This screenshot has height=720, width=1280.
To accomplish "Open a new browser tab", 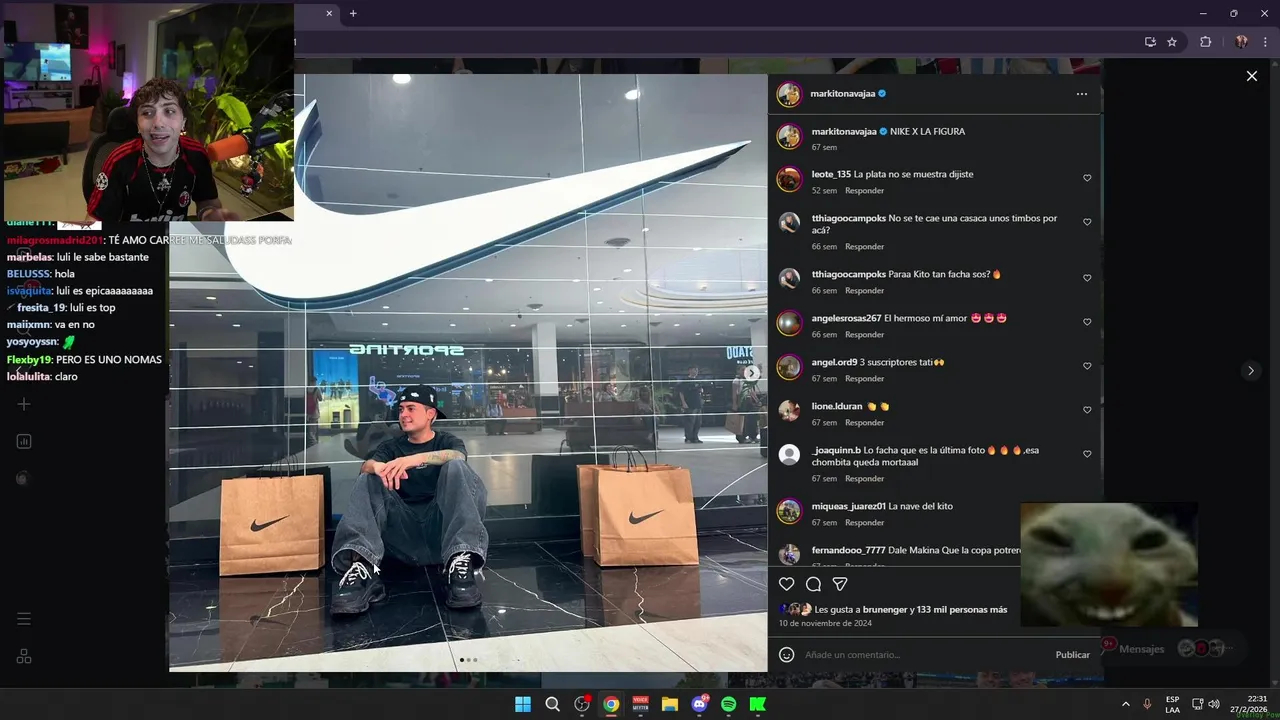I will (x=353, y=13).
